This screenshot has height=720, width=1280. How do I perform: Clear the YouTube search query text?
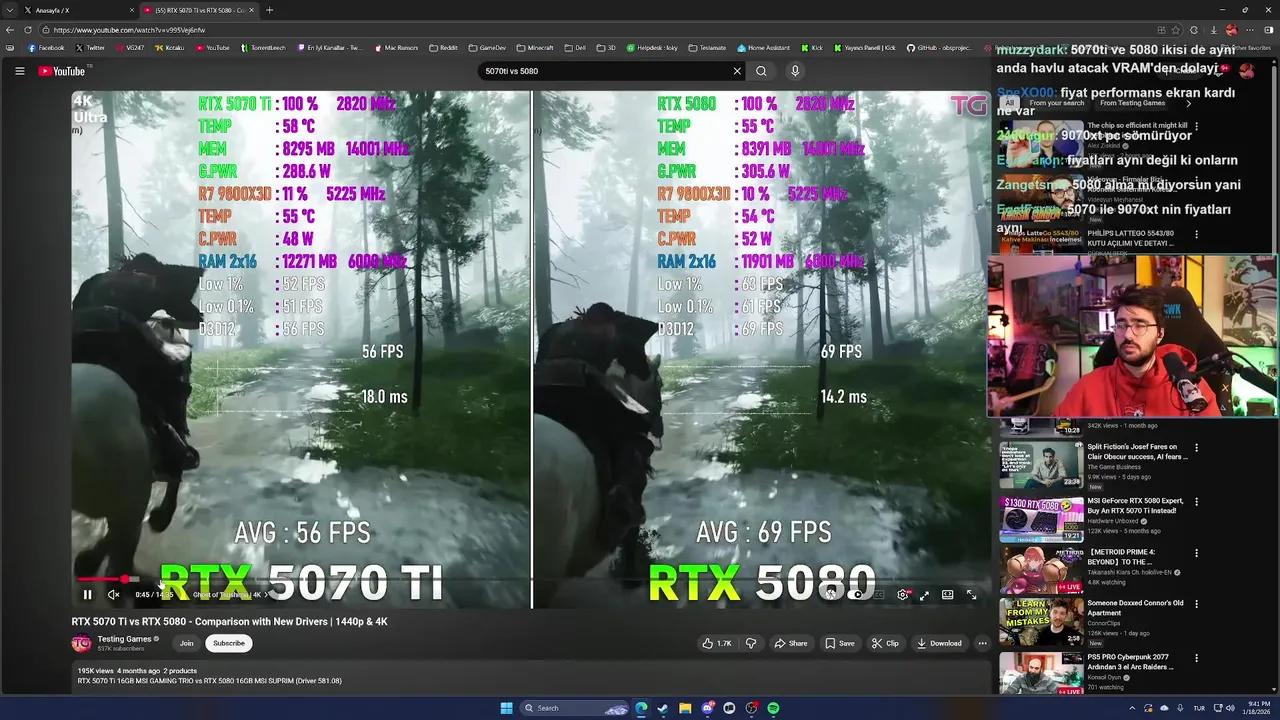[737, 71]
